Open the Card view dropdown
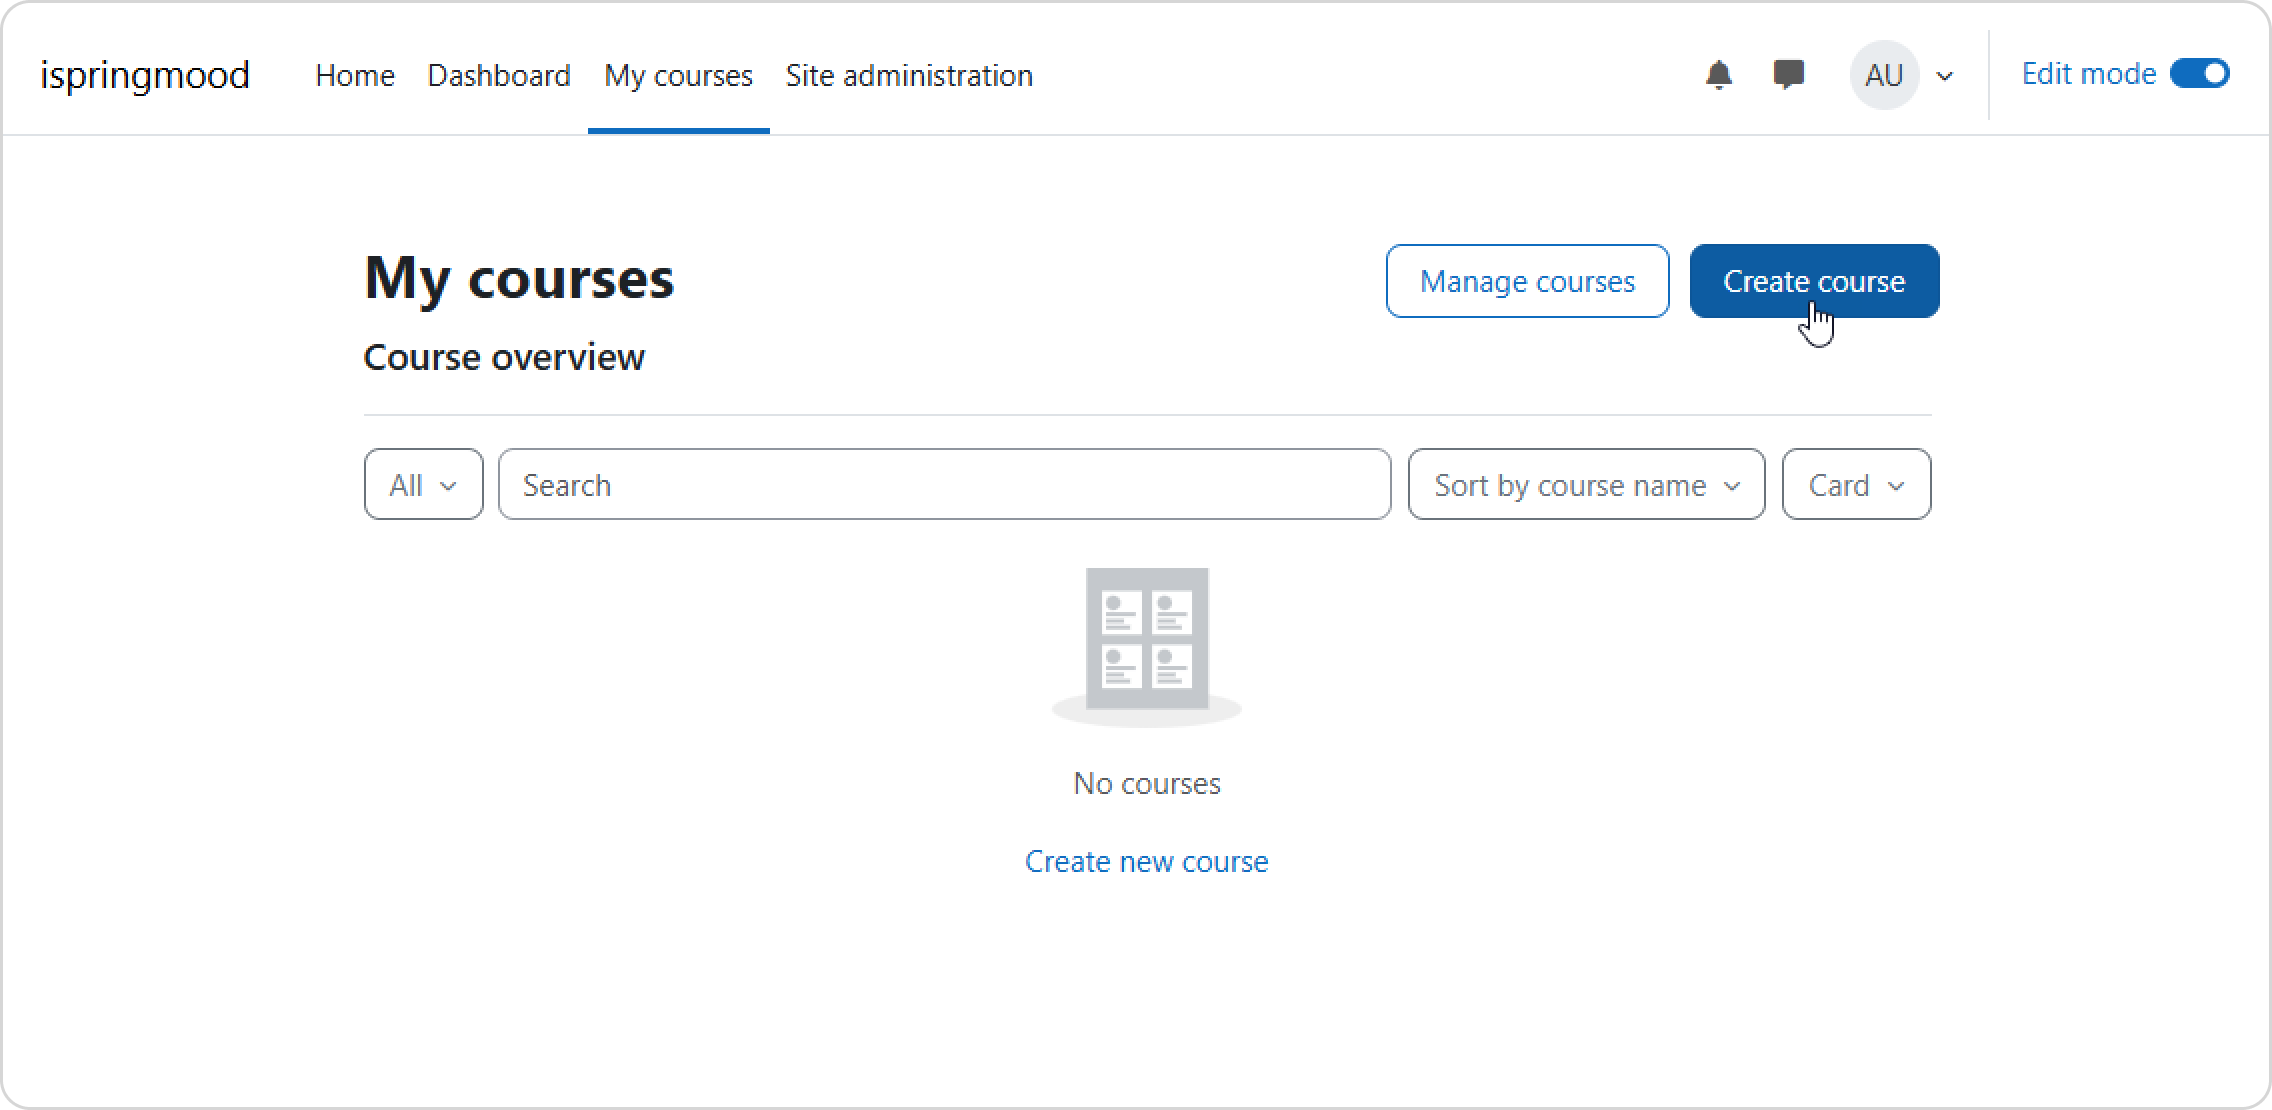 (1855, 485)
